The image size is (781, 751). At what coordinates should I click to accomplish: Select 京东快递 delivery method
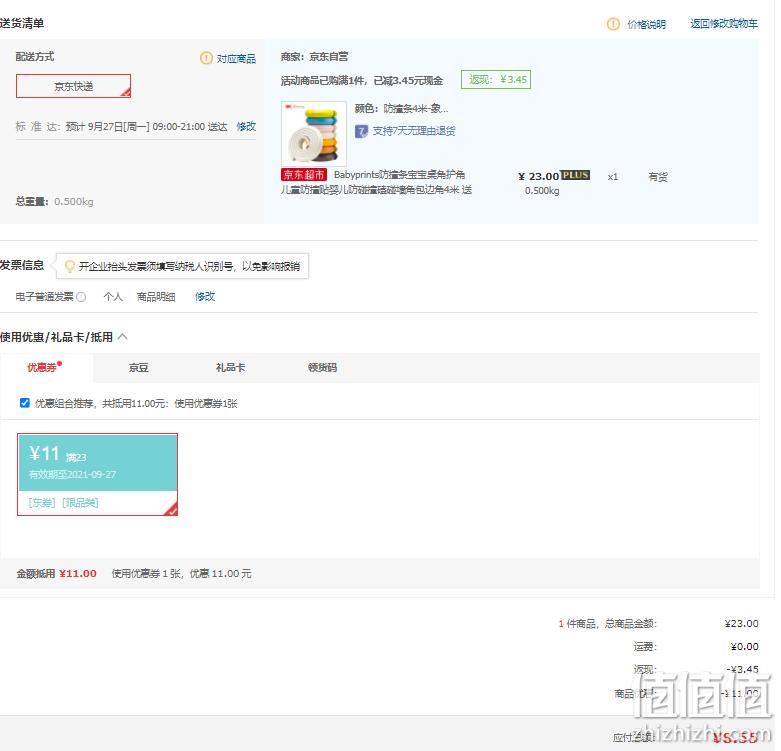[73, 86]
